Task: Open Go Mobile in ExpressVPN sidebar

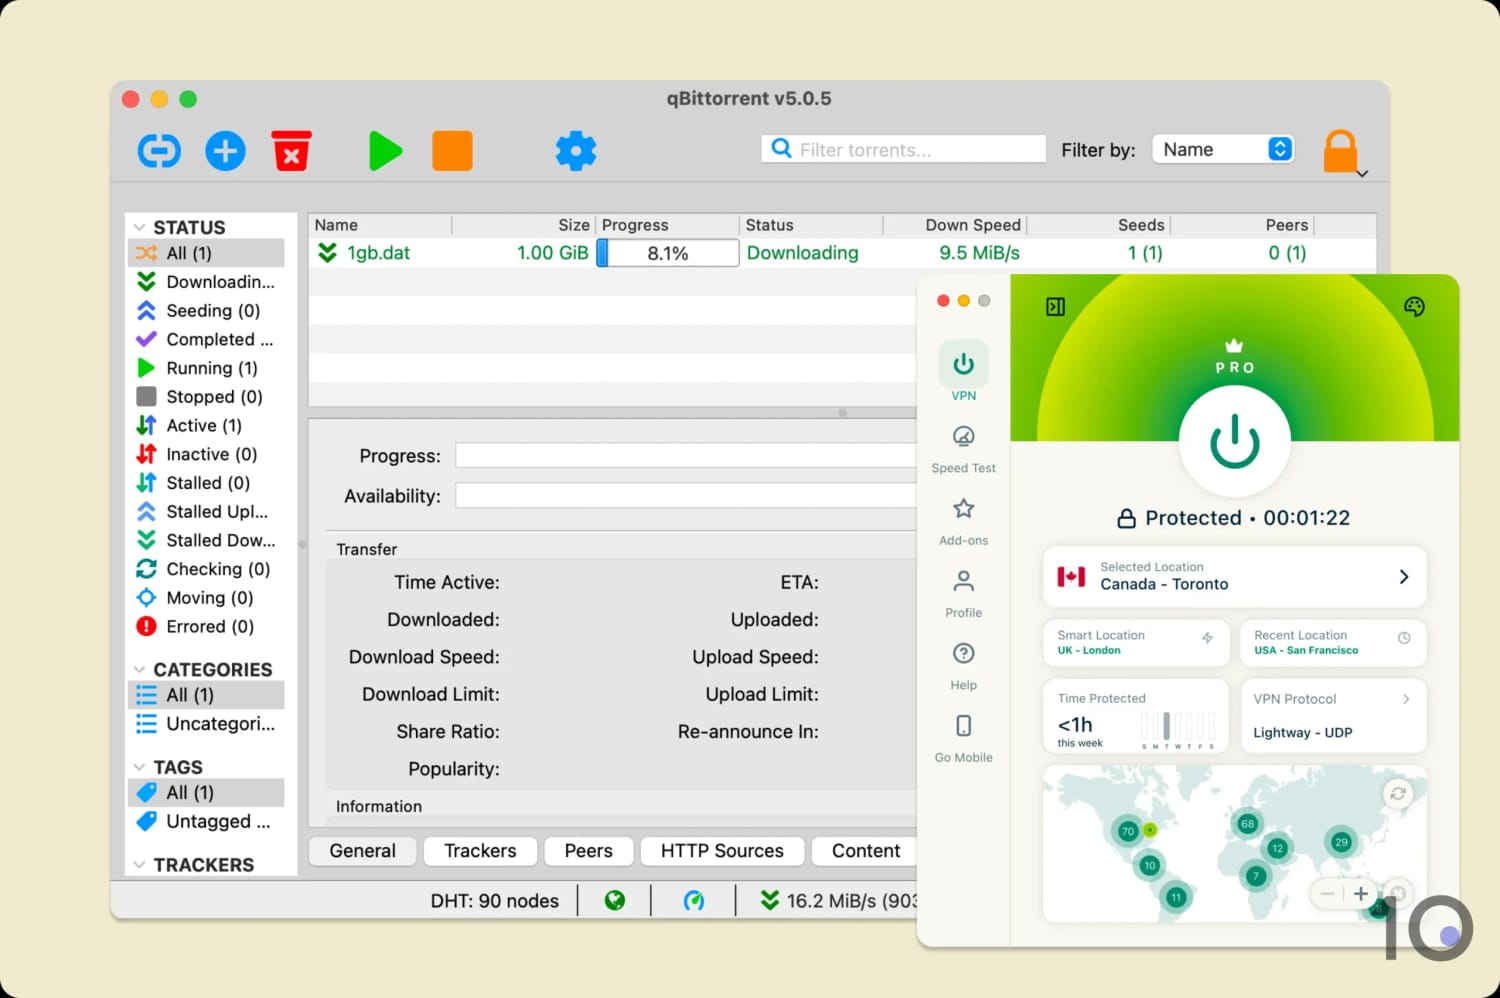Action: 964,738
